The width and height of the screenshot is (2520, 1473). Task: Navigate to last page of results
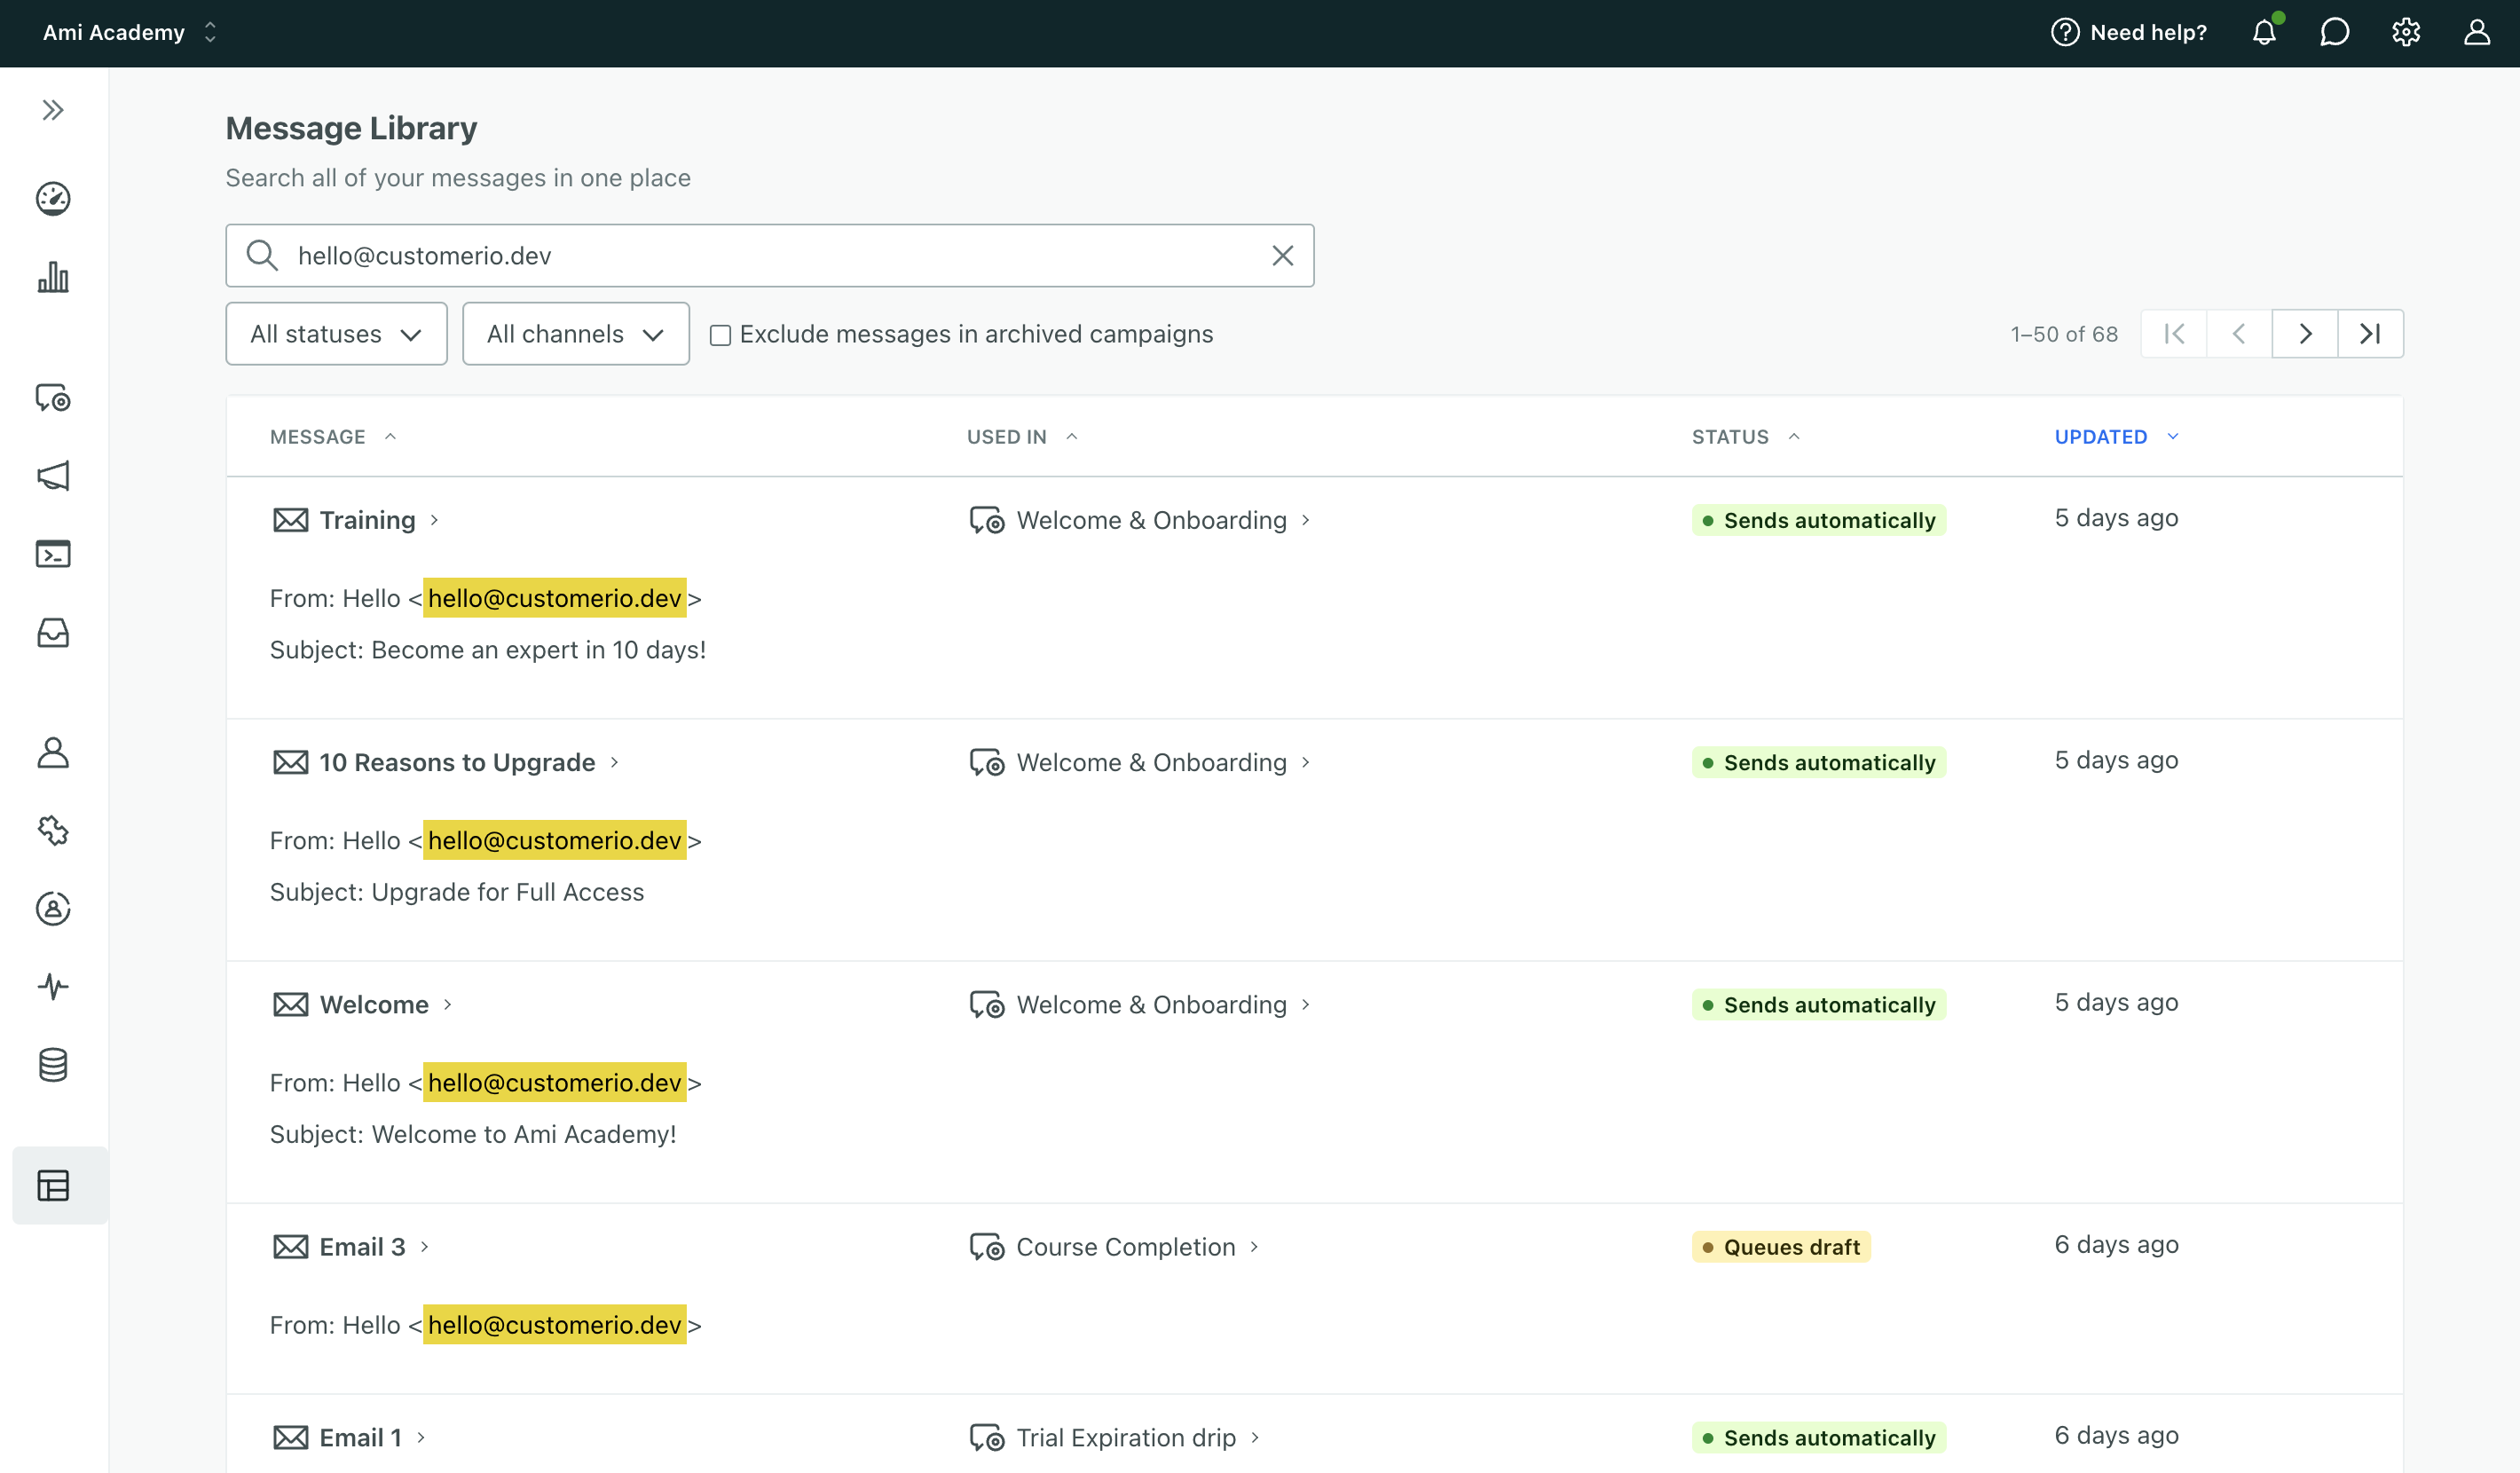pyautogui.click(x=2369, y=333)
